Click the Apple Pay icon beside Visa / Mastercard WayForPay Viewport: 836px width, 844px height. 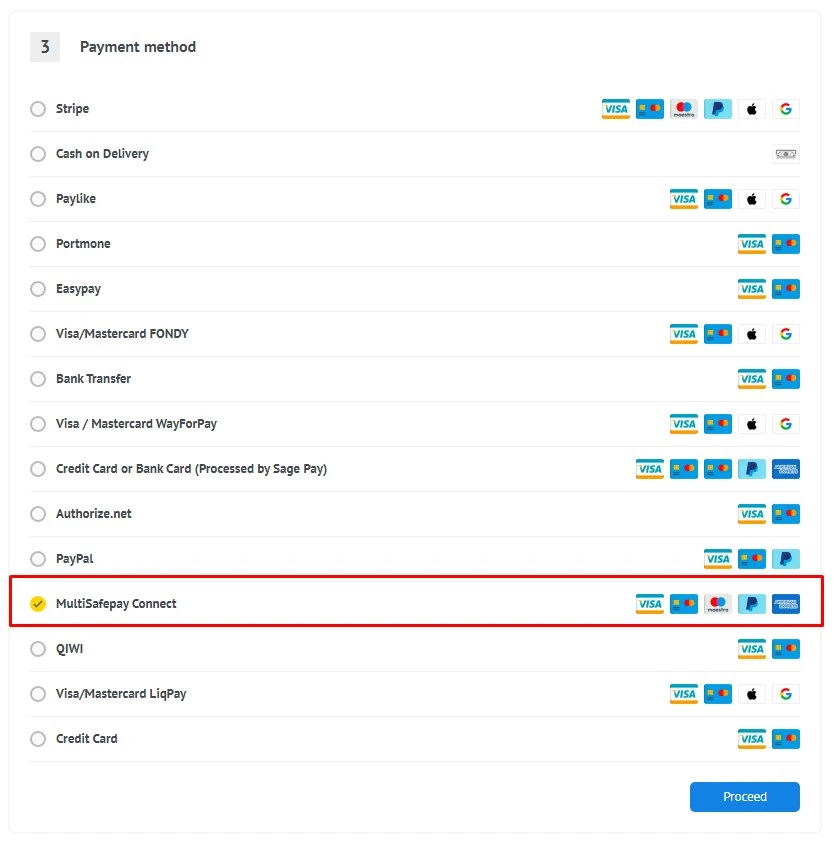point(751,423)
